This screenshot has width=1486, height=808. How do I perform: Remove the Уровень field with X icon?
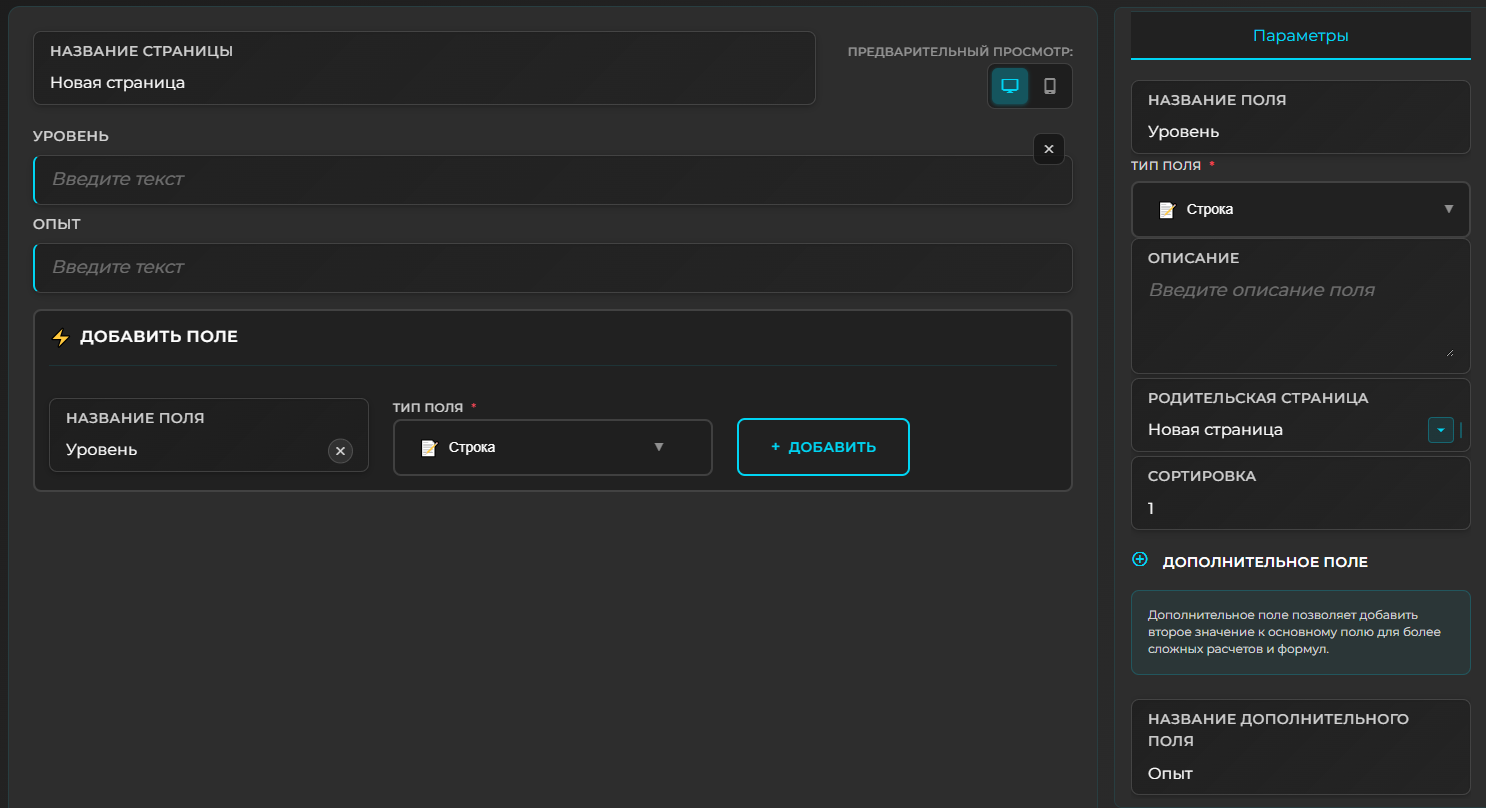coord(1048,149)
